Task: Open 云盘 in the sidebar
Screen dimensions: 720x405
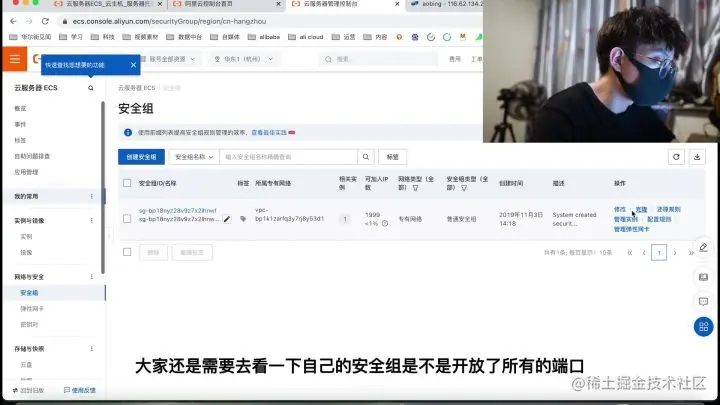Action: point(26,365)
